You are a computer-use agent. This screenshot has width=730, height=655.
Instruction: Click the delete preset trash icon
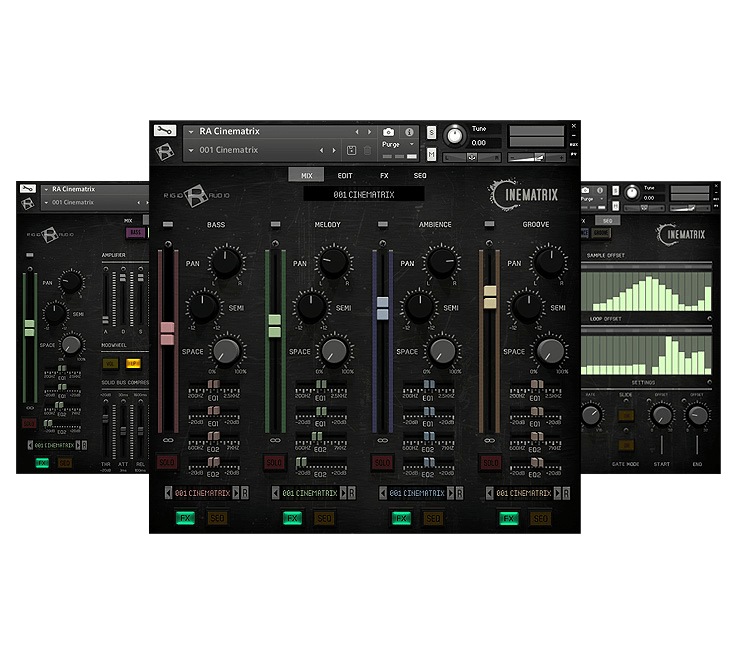(367, 150)
